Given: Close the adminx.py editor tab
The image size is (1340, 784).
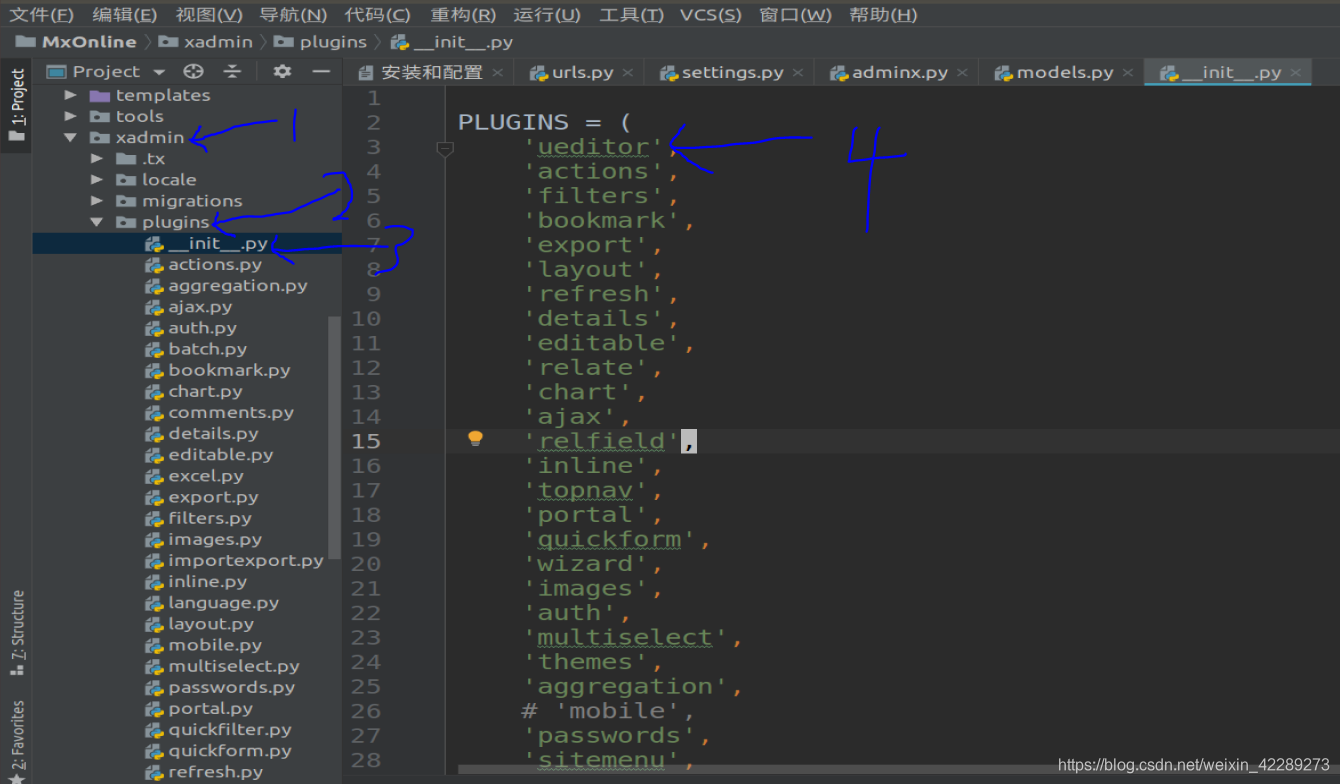Looking at the screenshot, I should click(961, 71).
